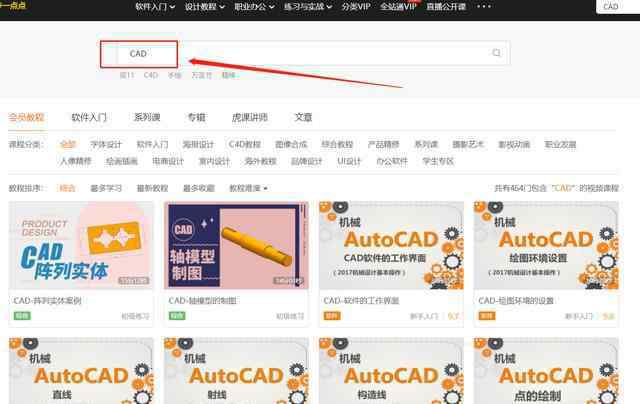Image resolution: width=640 pixels, height=404 pixels.
Task: Expand the 设计教程 navigation dropdown
Action: click(204, 7)
